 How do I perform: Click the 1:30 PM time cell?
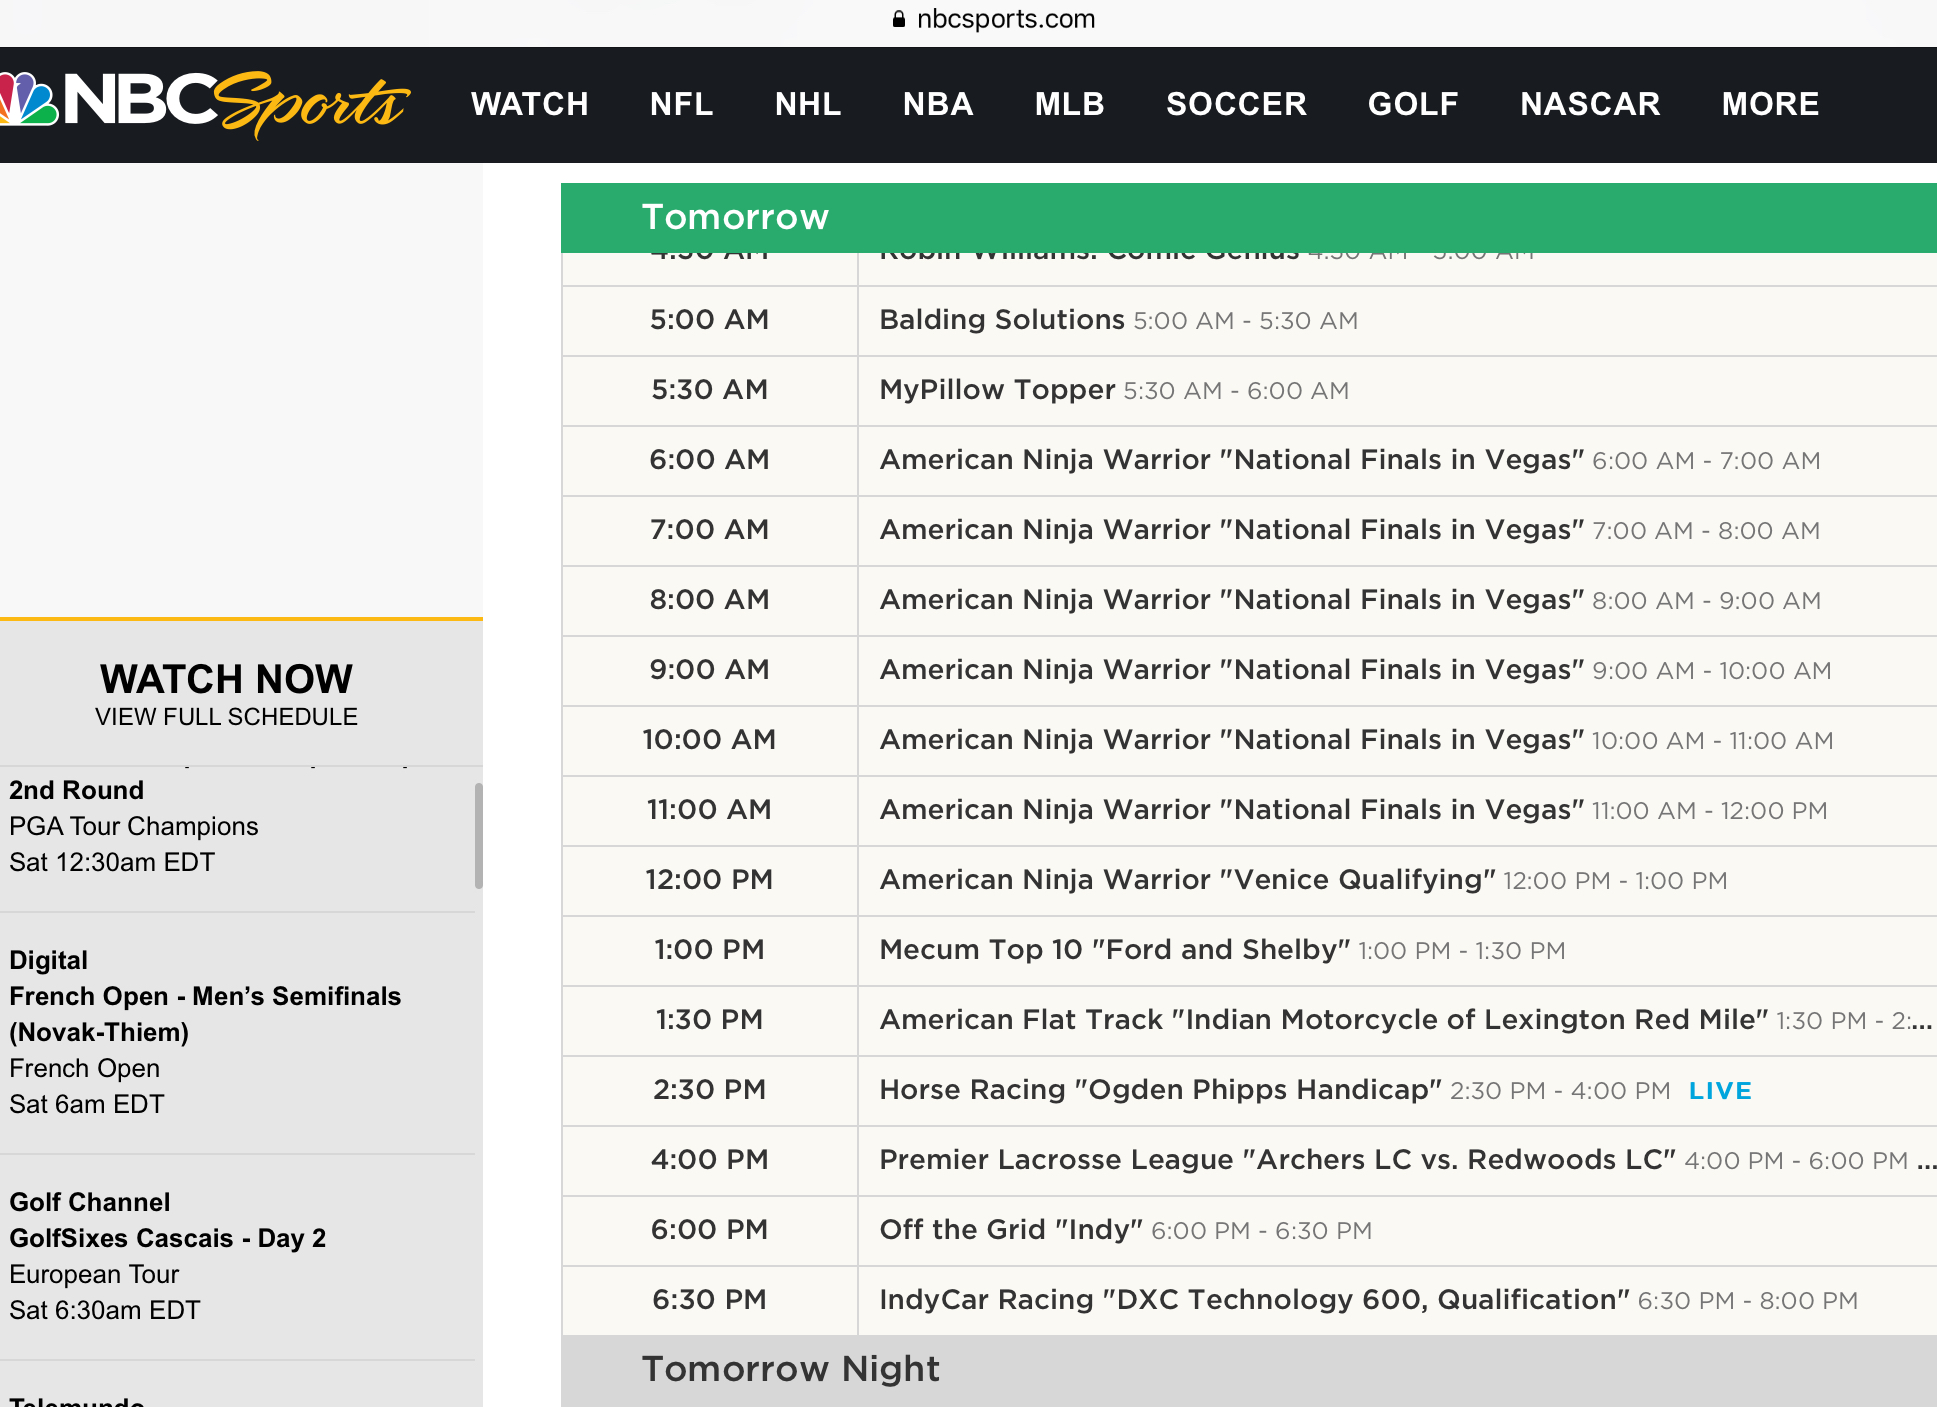click(x=709, y=1021)
